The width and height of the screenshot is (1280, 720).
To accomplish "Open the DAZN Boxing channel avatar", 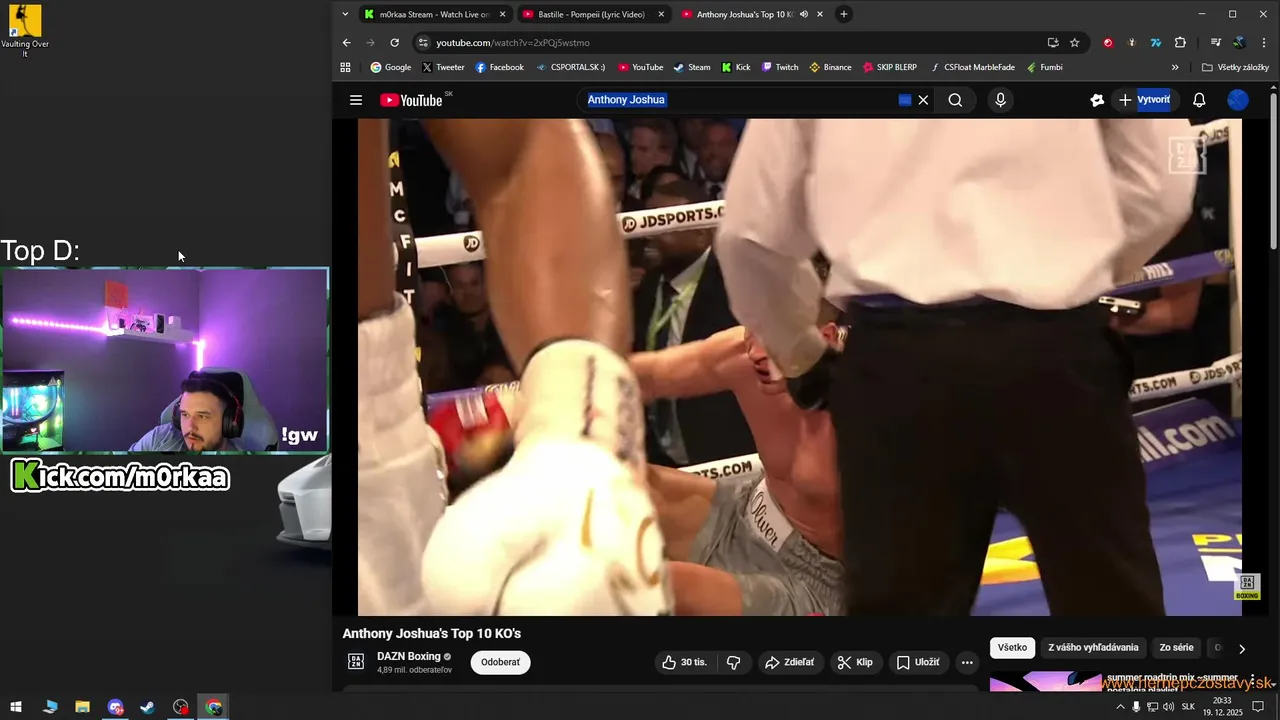I will (x=356, y=661).
